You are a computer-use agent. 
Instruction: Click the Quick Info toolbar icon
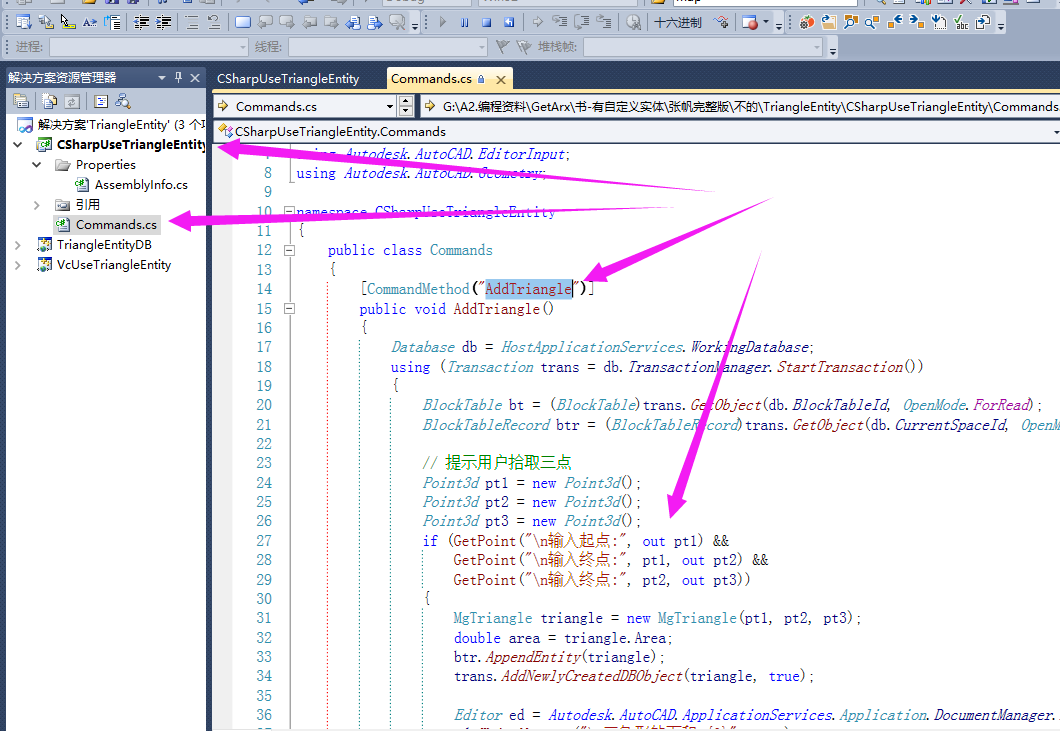point(68,22)
